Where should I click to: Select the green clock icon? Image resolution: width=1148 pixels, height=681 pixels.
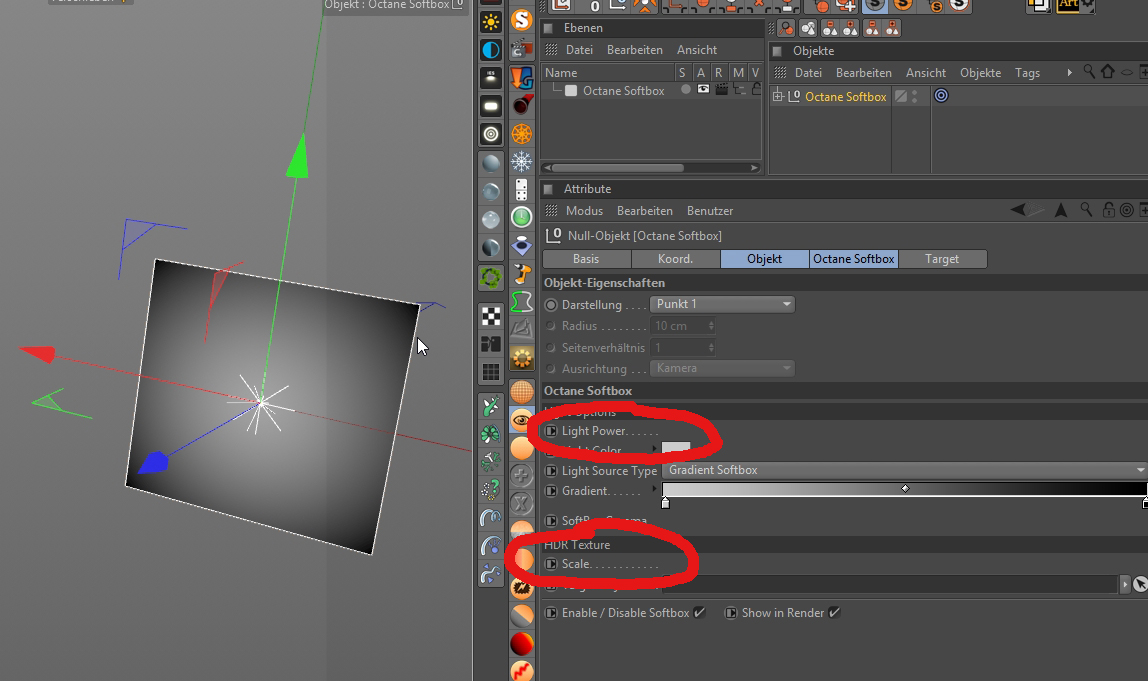click(521, 217)
